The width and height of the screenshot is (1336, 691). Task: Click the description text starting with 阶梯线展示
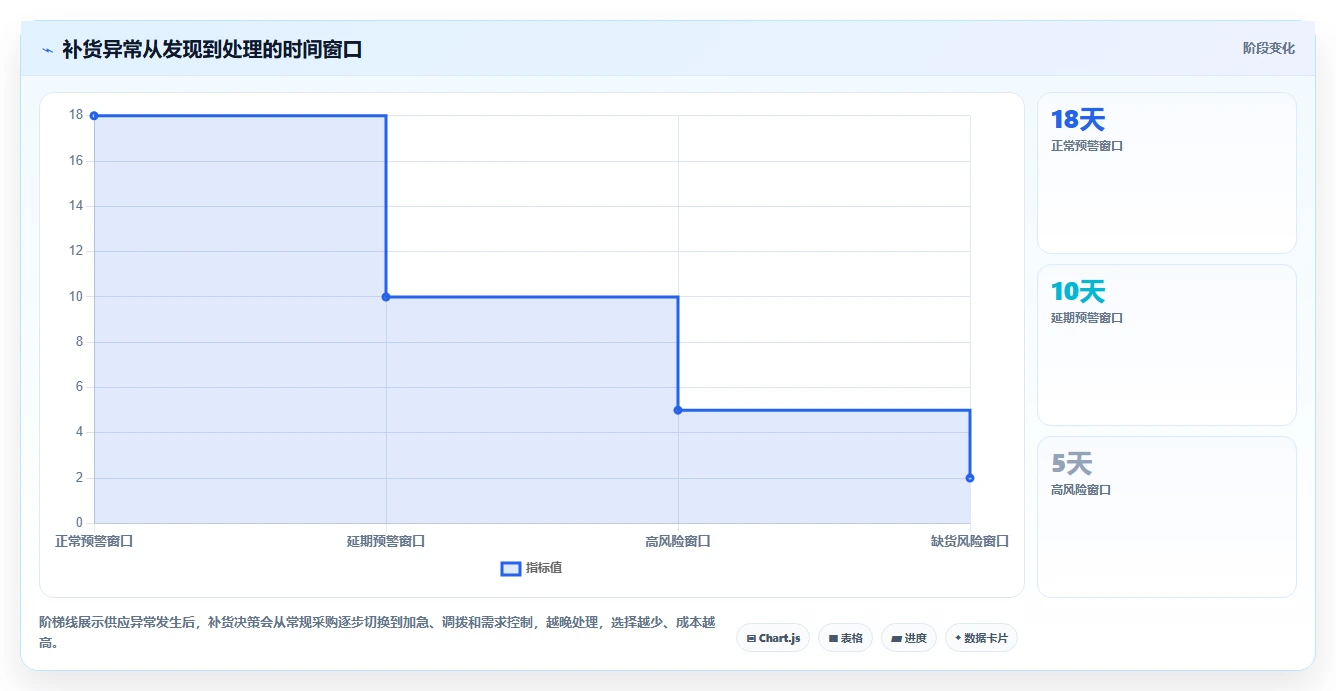point(377,632)
